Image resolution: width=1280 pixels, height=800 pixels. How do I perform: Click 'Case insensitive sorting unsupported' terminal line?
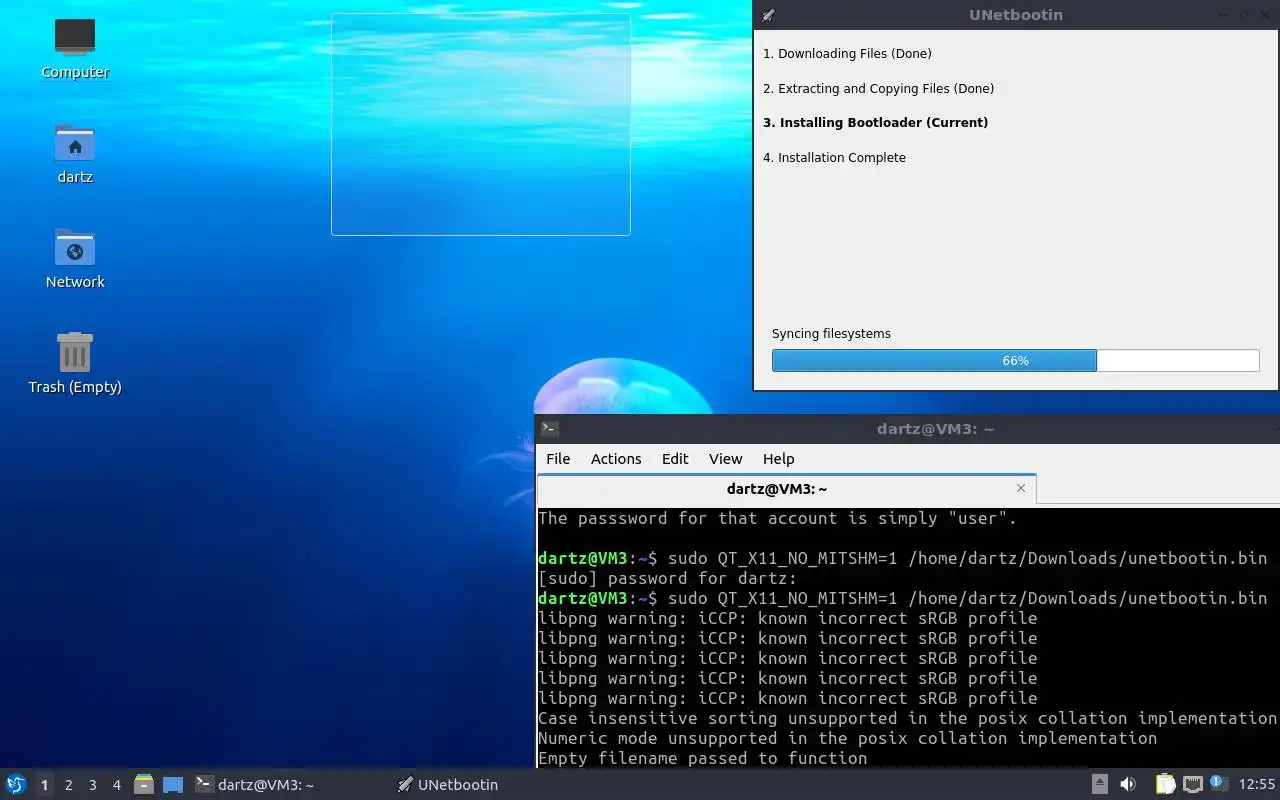click(x=907, y=718)
